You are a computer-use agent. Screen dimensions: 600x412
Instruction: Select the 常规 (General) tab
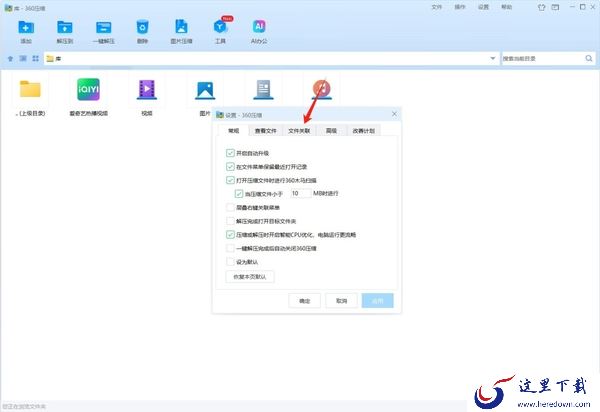[233, 130]
